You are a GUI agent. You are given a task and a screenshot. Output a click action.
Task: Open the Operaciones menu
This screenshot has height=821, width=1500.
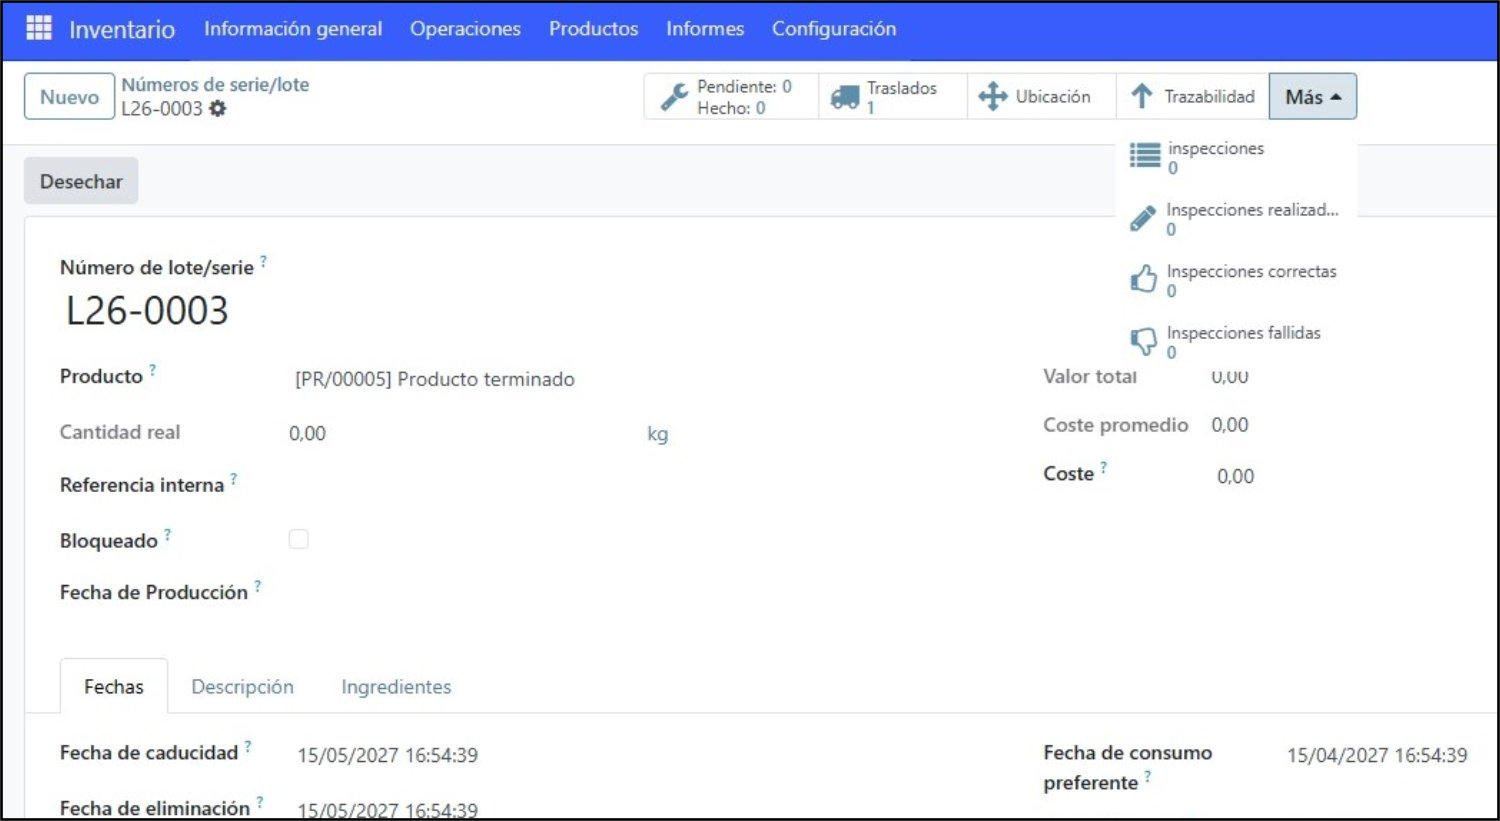tap(465, 29)
